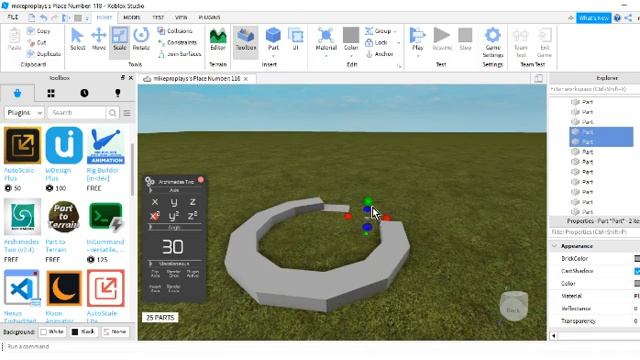Expand the Part insert dropdown arrow
The height and width of the screenshot is (360, 640).
[x=273, y=56]
